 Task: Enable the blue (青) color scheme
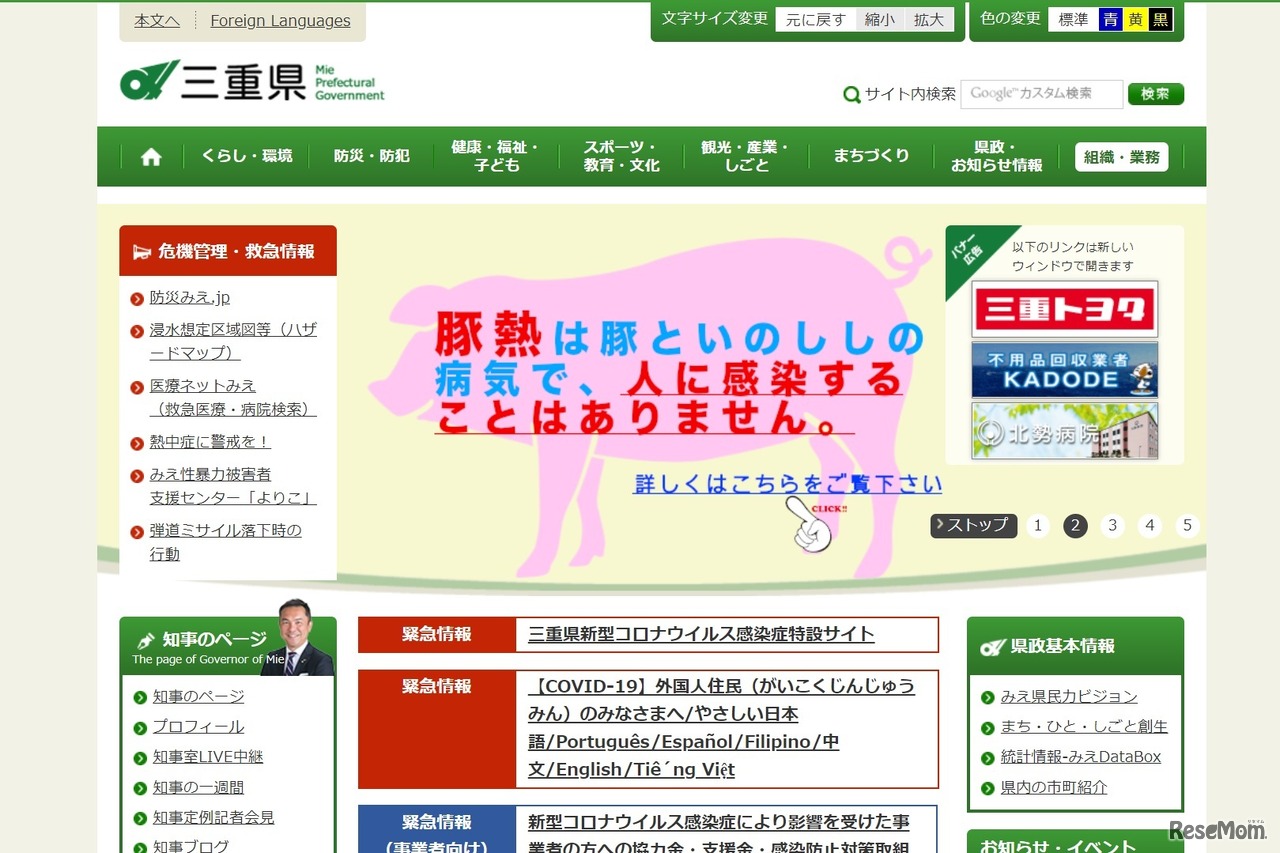click(1111, 18)
